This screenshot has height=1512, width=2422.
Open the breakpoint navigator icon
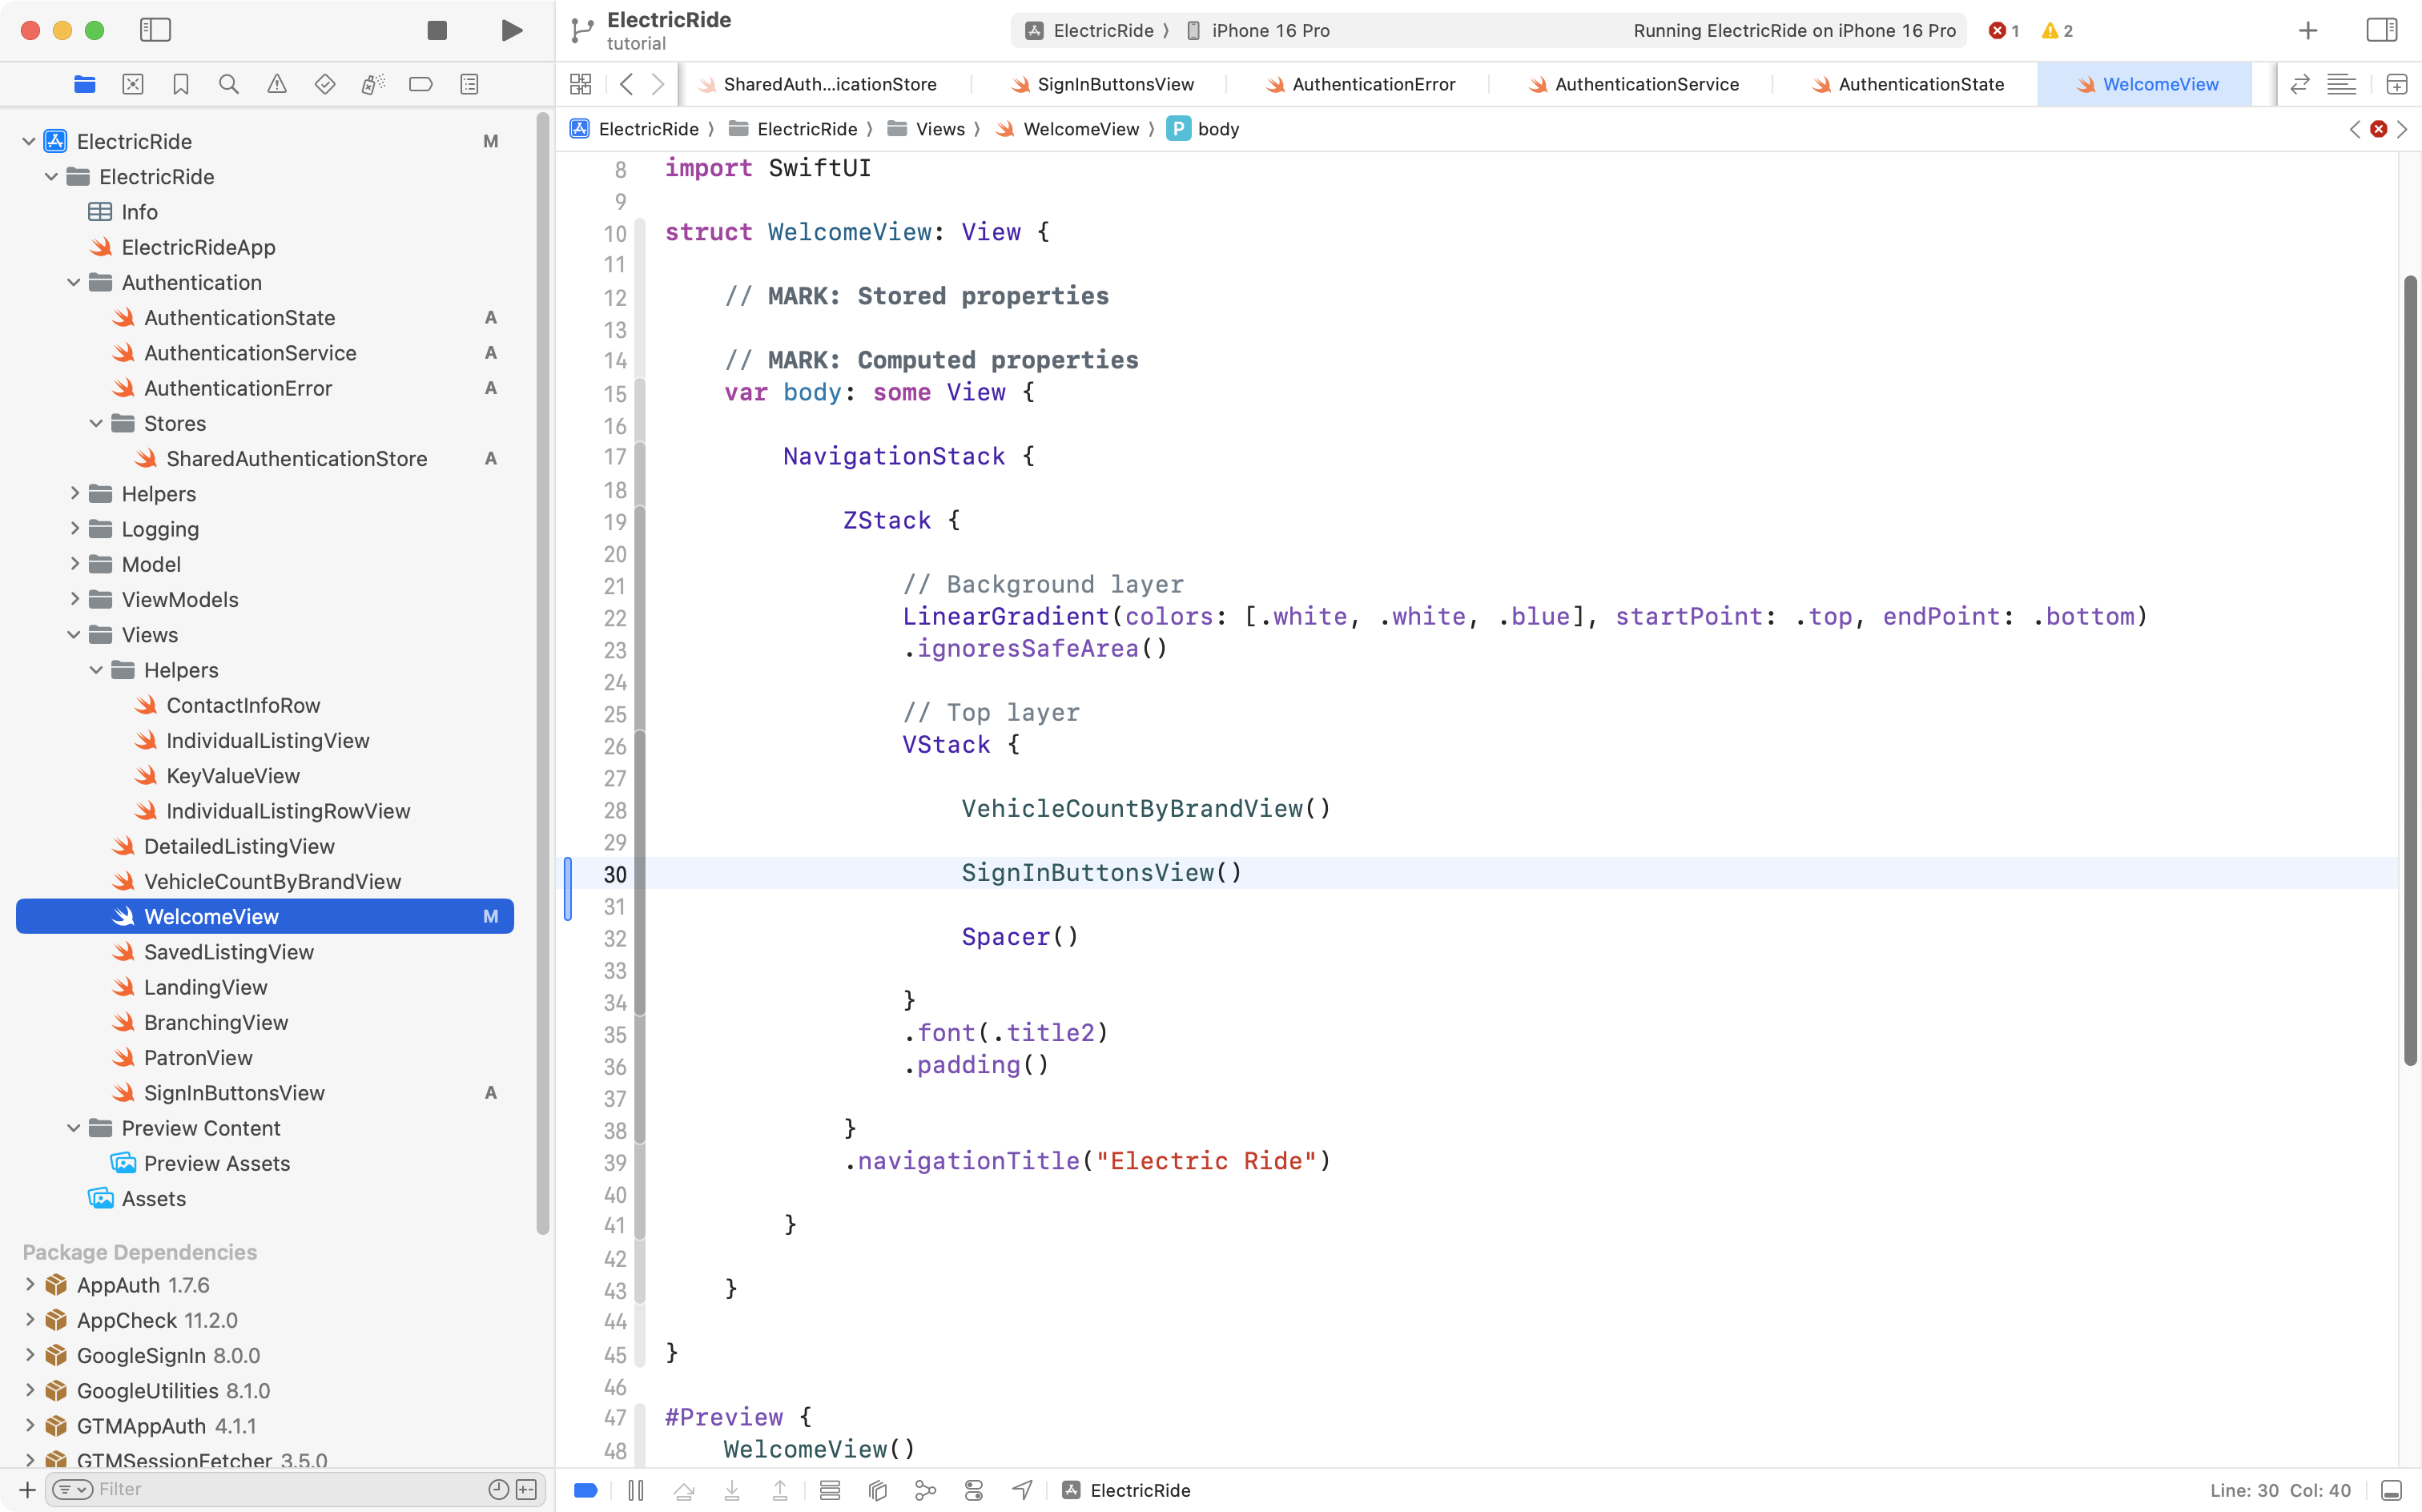pos(421,84)
